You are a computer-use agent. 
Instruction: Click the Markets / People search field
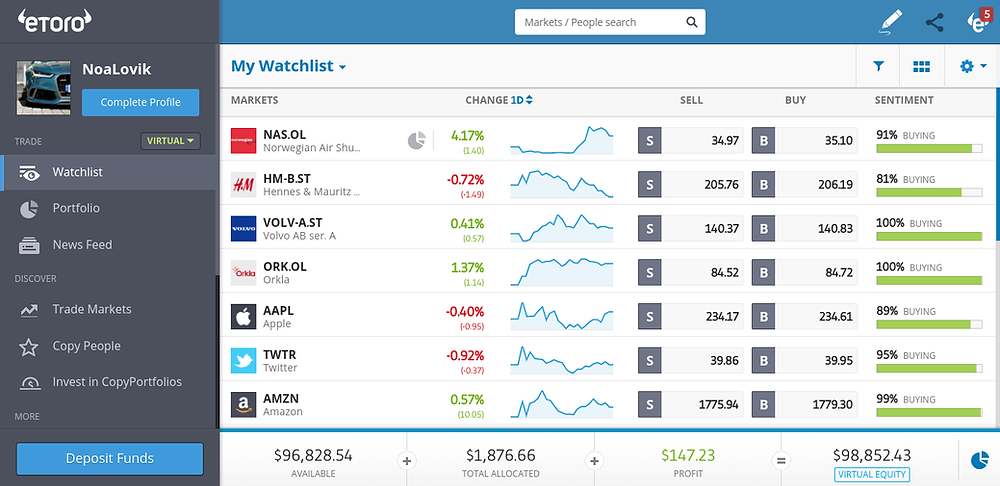pyautogui.click(x=610, y=22)
